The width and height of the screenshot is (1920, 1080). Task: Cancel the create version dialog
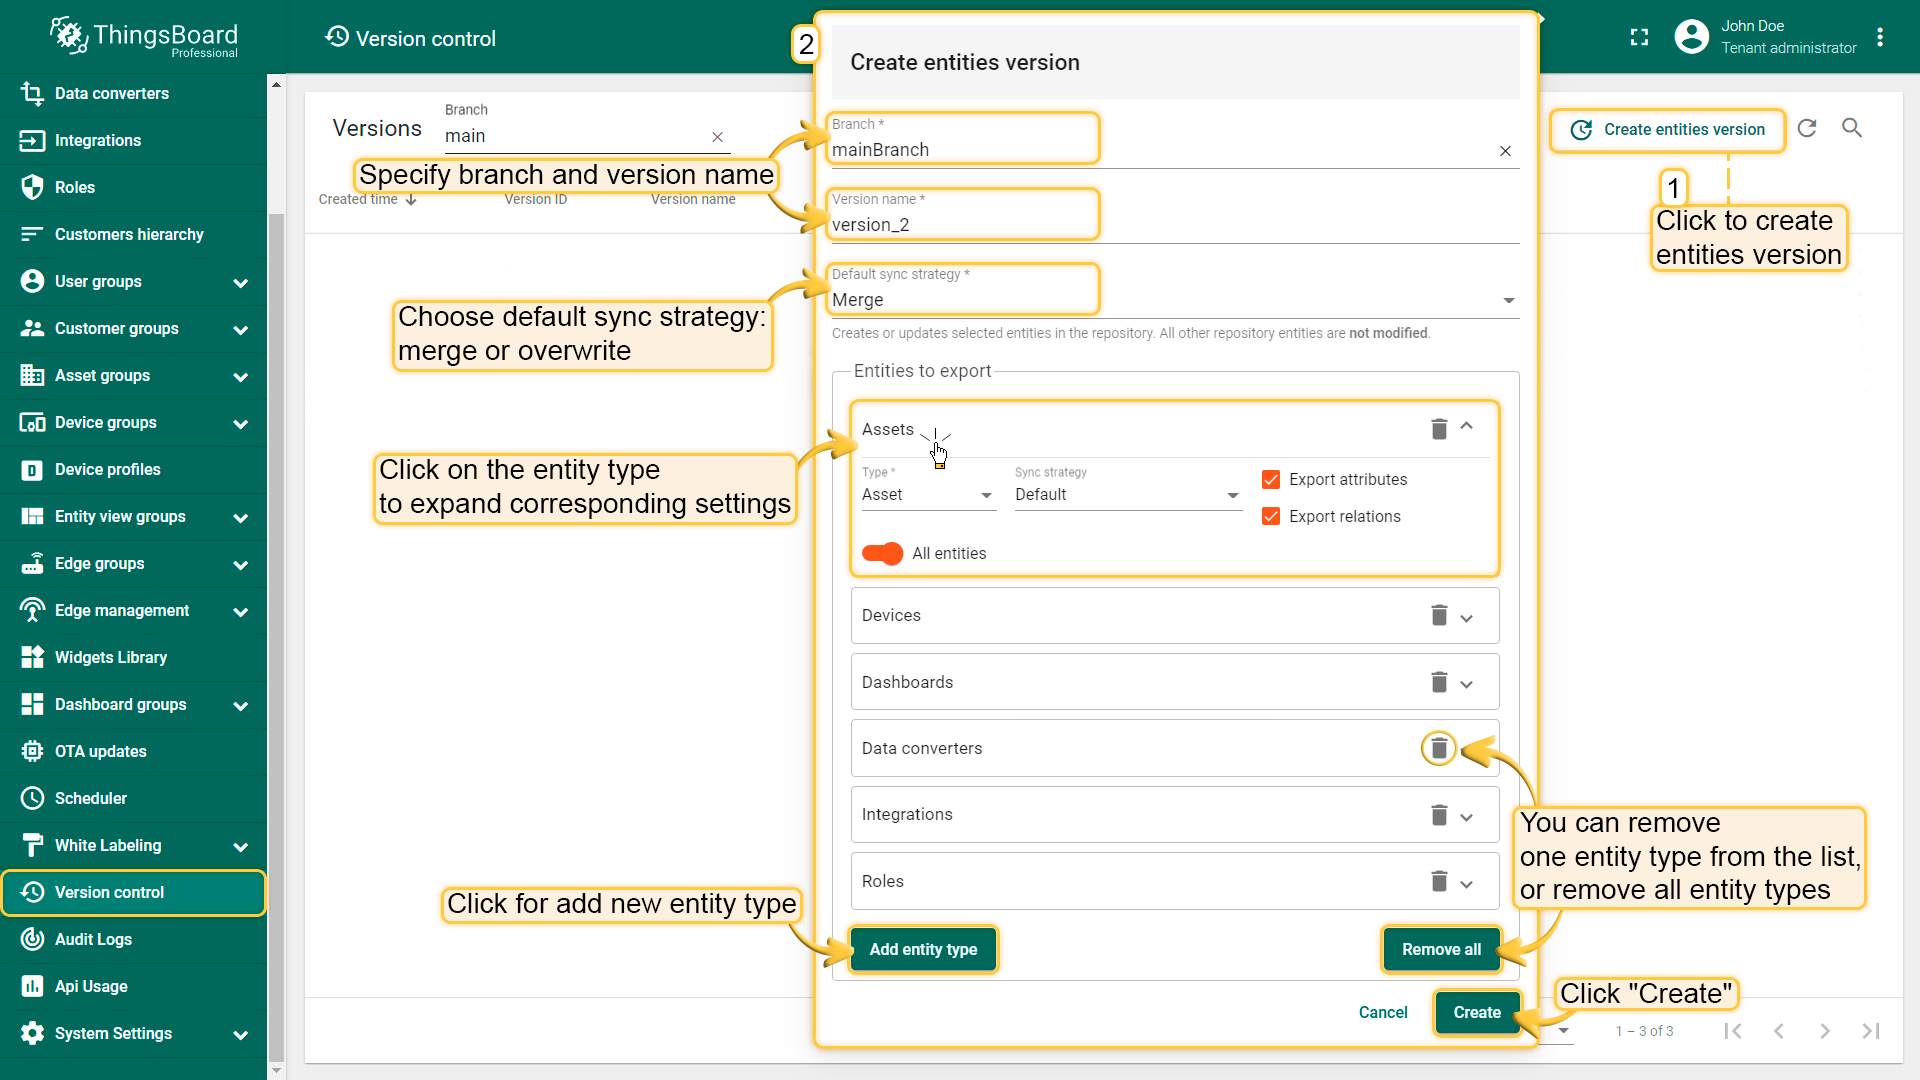(1383, 1013)
